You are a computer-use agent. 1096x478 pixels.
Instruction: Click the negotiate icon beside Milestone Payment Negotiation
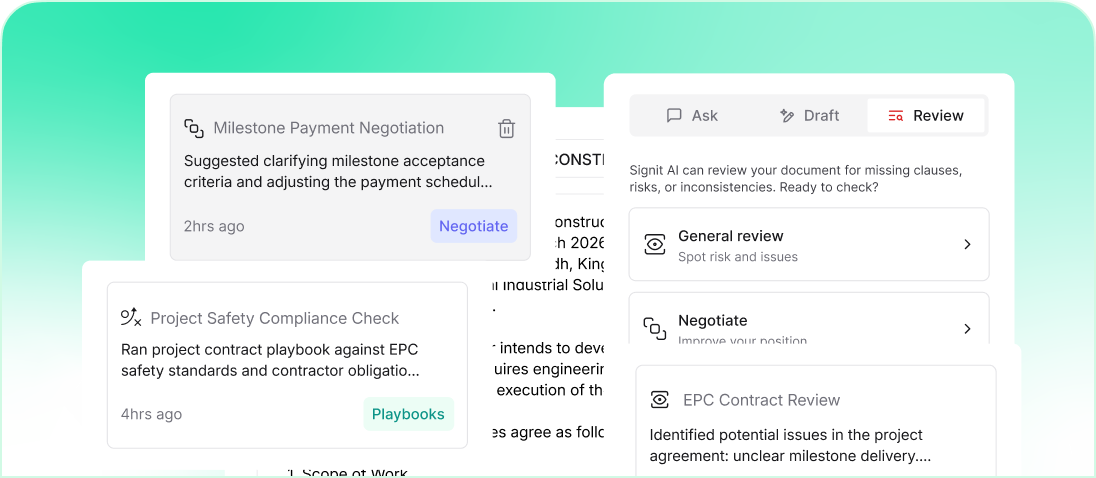point(194,128)
